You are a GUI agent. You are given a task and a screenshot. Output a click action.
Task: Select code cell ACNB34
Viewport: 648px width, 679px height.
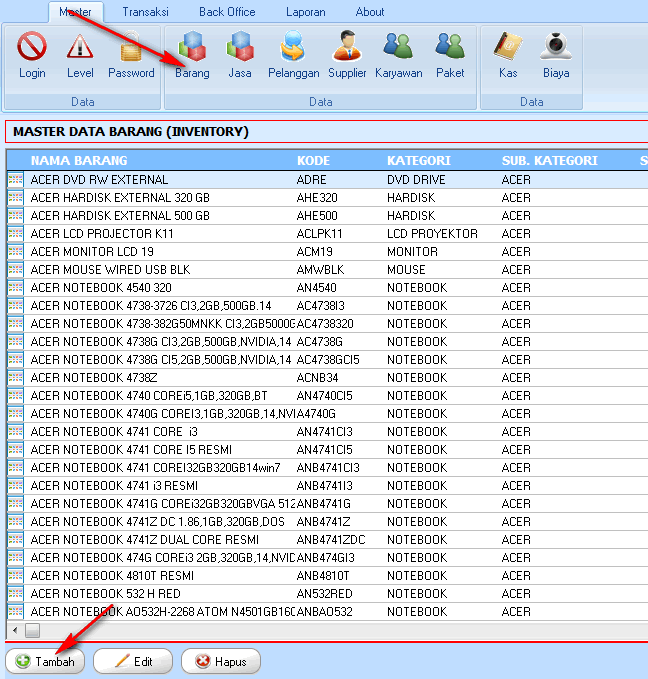click(x=317, y=378)
